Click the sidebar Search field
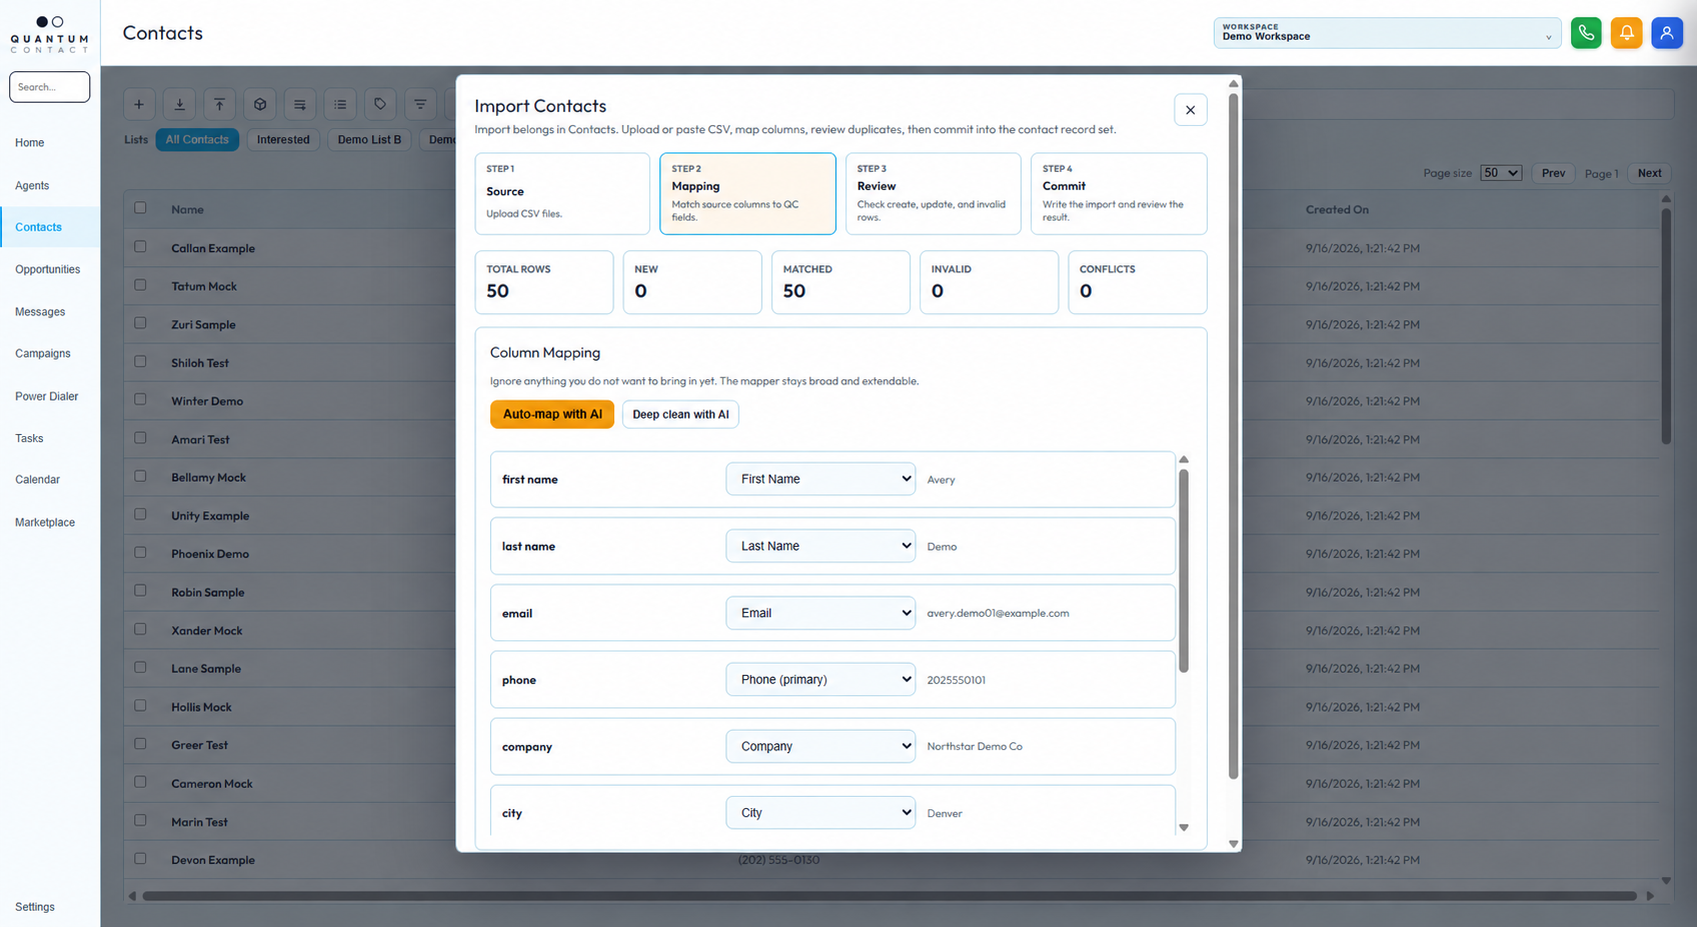The height and width of the screenshot is (927, 1697). pyautogui.click(x=50, y=87)
